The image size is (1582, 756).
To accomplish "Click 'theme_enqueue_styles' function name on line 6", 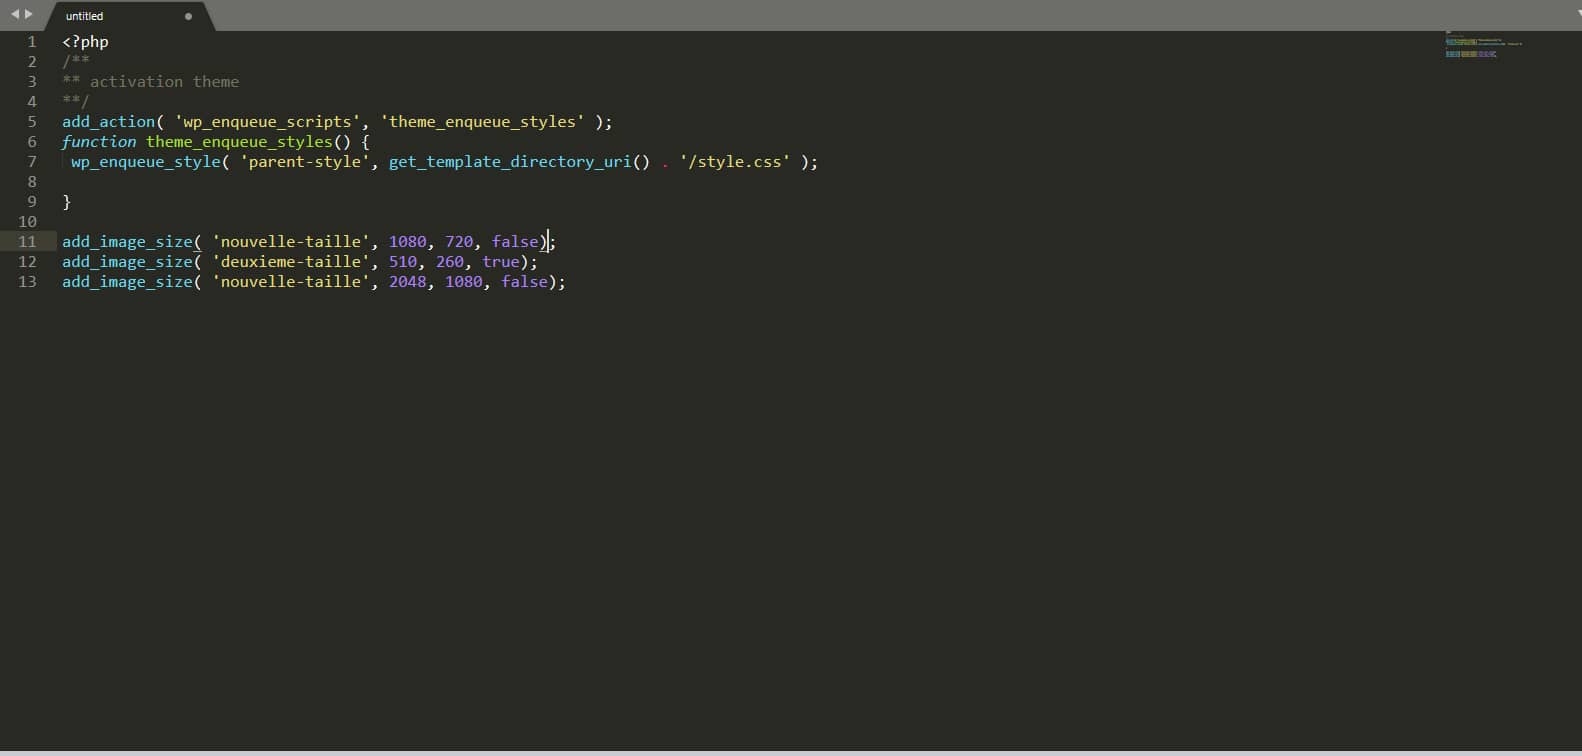I will [239, 141].
